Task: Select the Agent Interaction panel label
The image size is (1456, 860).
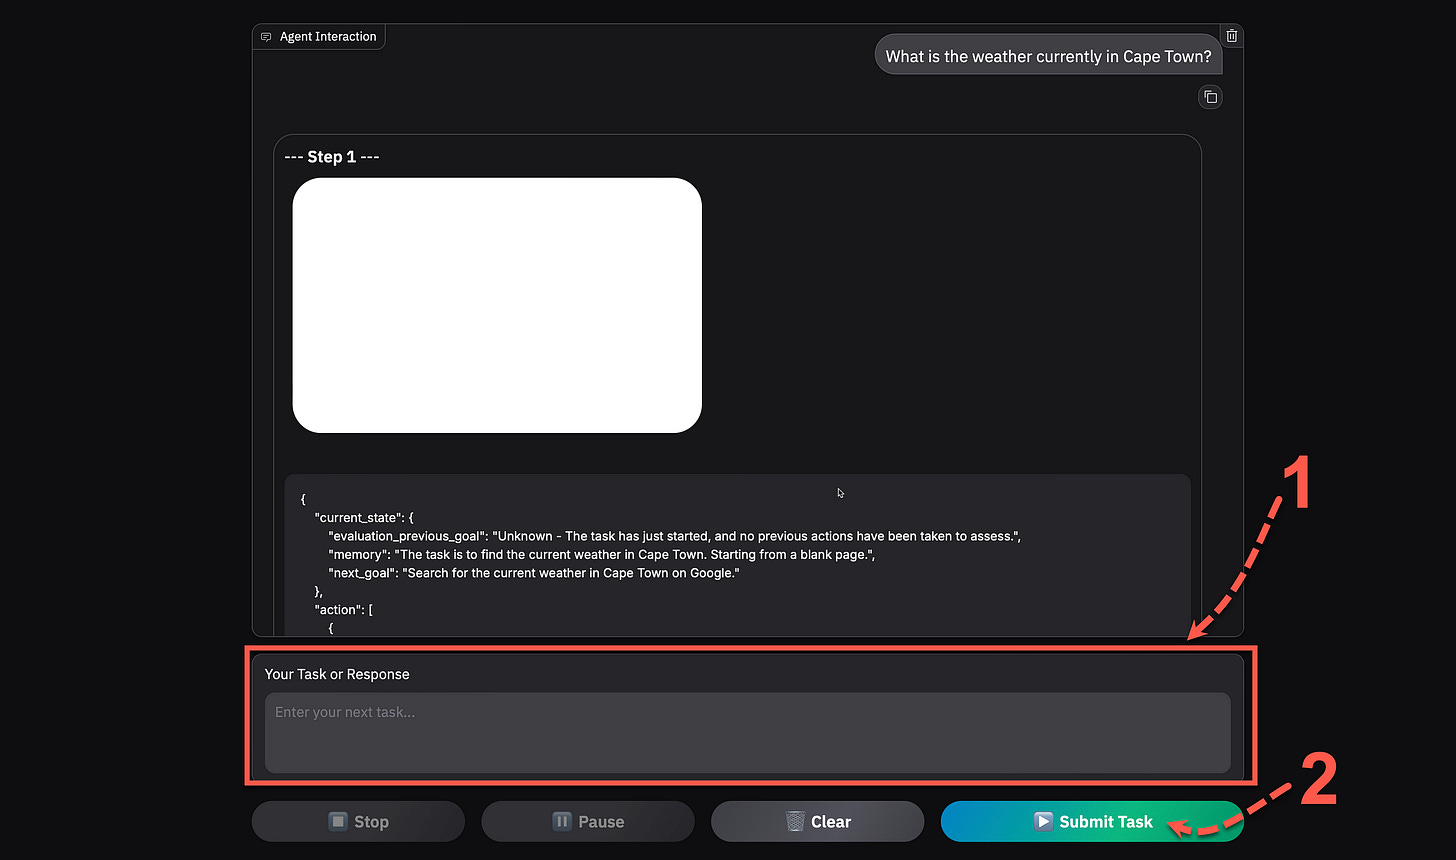Action: [x=319, y=36]
